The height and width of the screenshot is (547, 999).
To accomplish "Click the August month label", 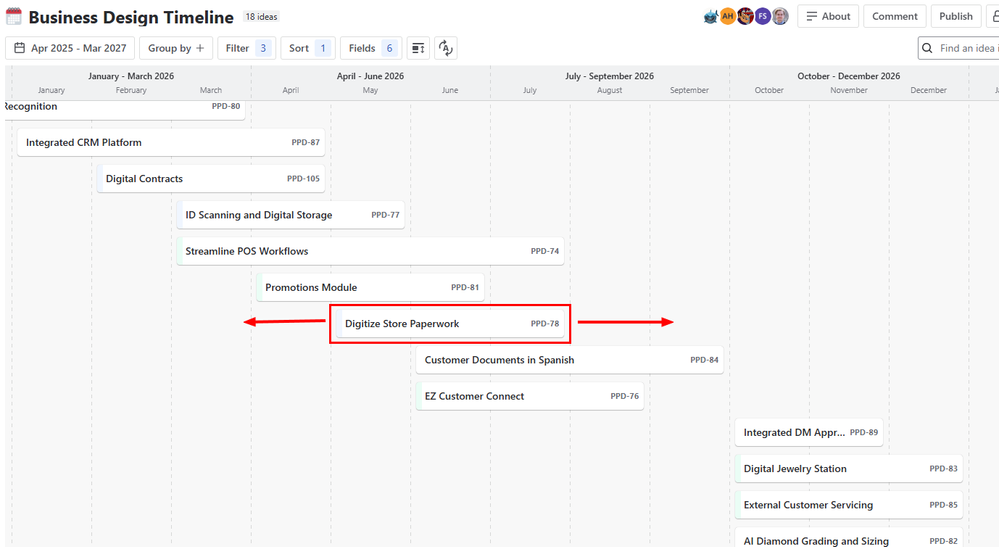I will 609,90.
